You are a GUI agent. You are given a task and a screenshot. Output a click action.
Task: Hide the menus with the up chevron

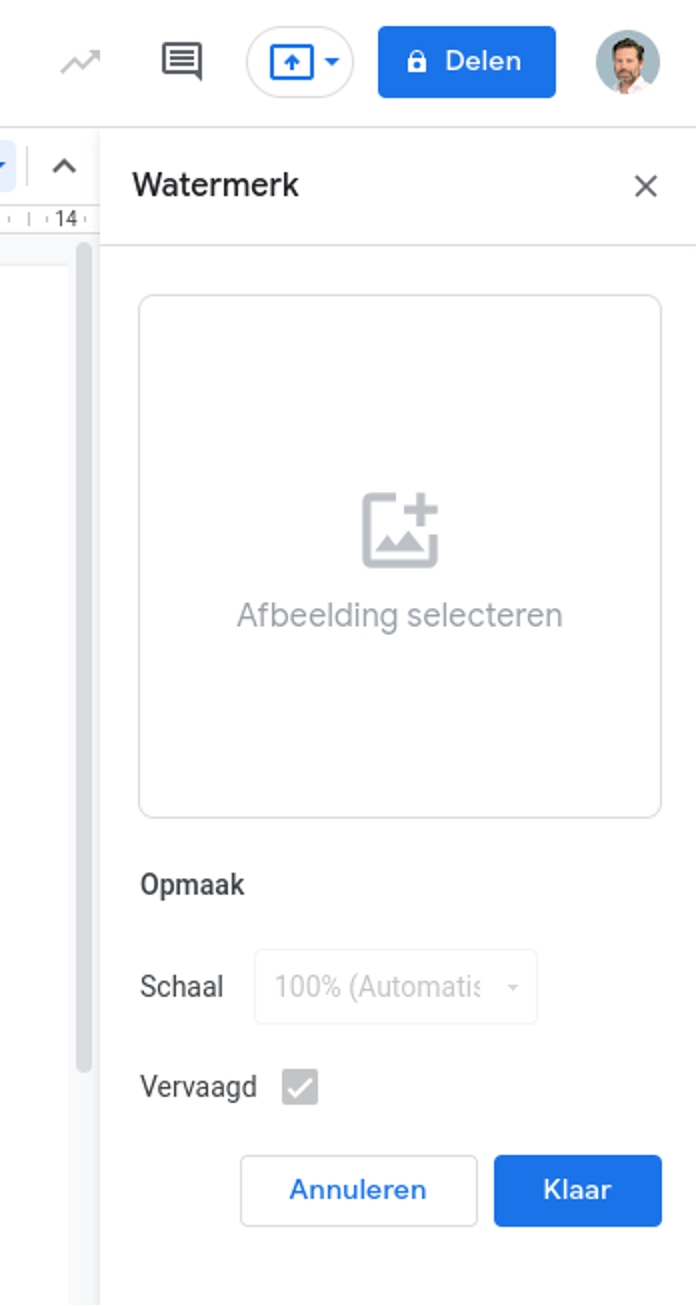coord(64,167)
